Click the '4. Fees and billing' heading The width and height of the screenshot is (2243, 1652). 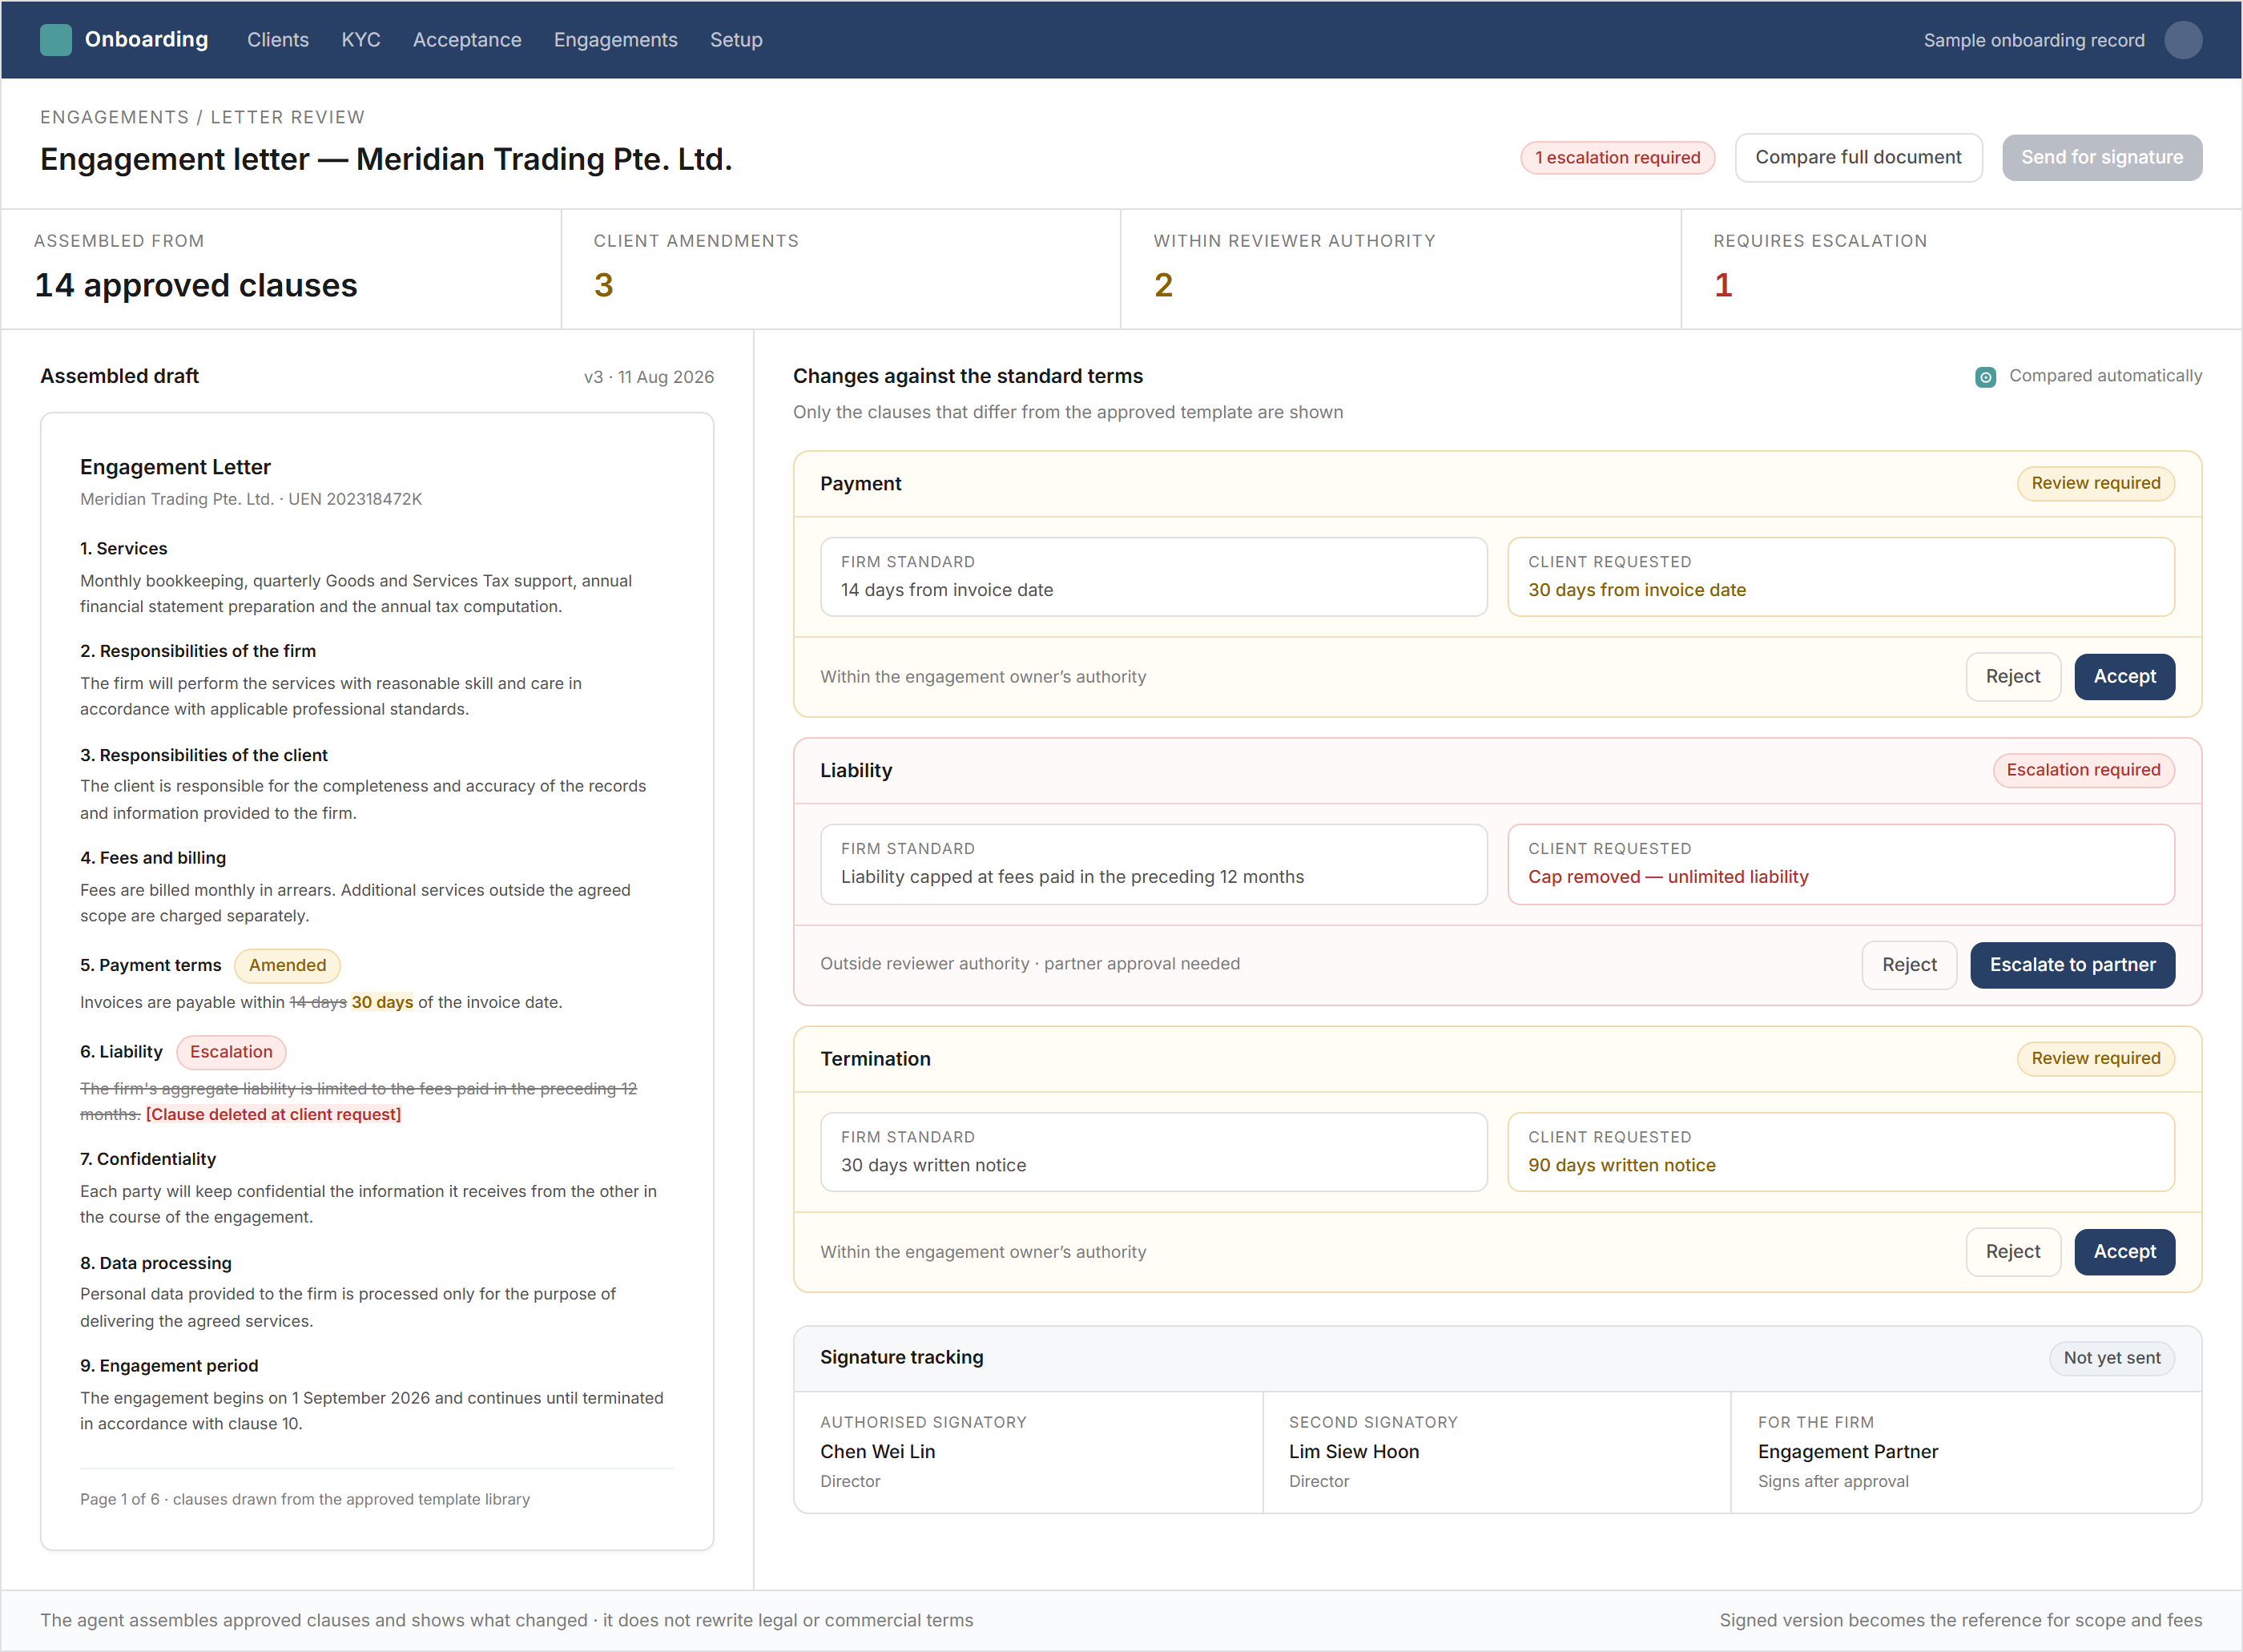pyautogui.click(x=153, y=858)
